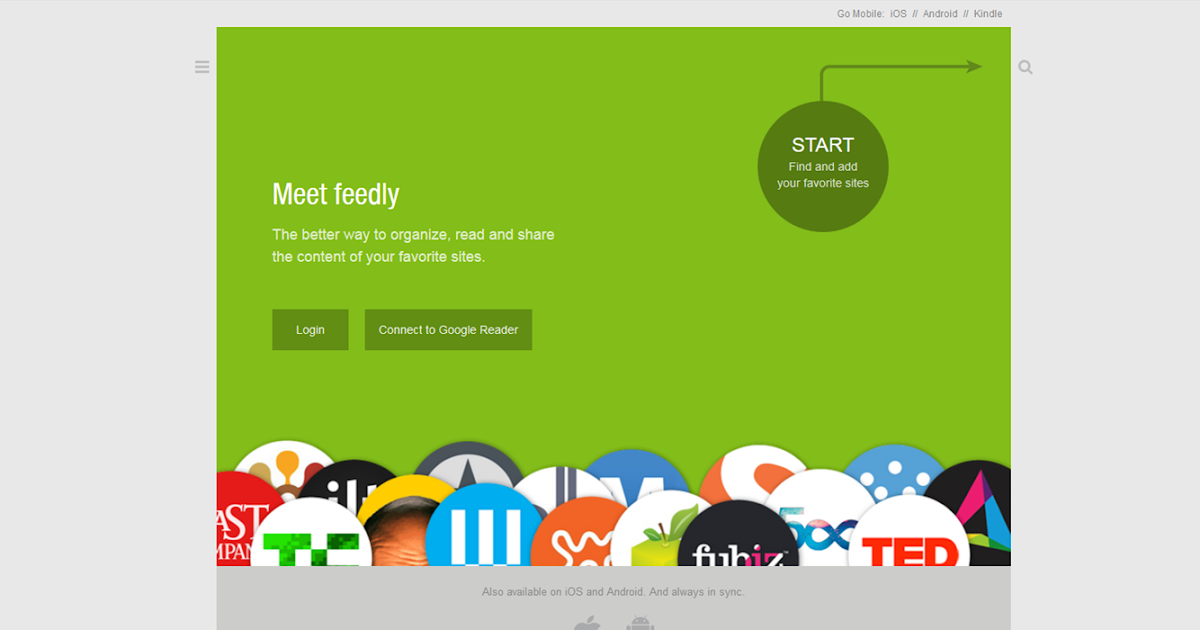
Task: Click the 'Meet feedly' heading
Action: tap(336, 194)
